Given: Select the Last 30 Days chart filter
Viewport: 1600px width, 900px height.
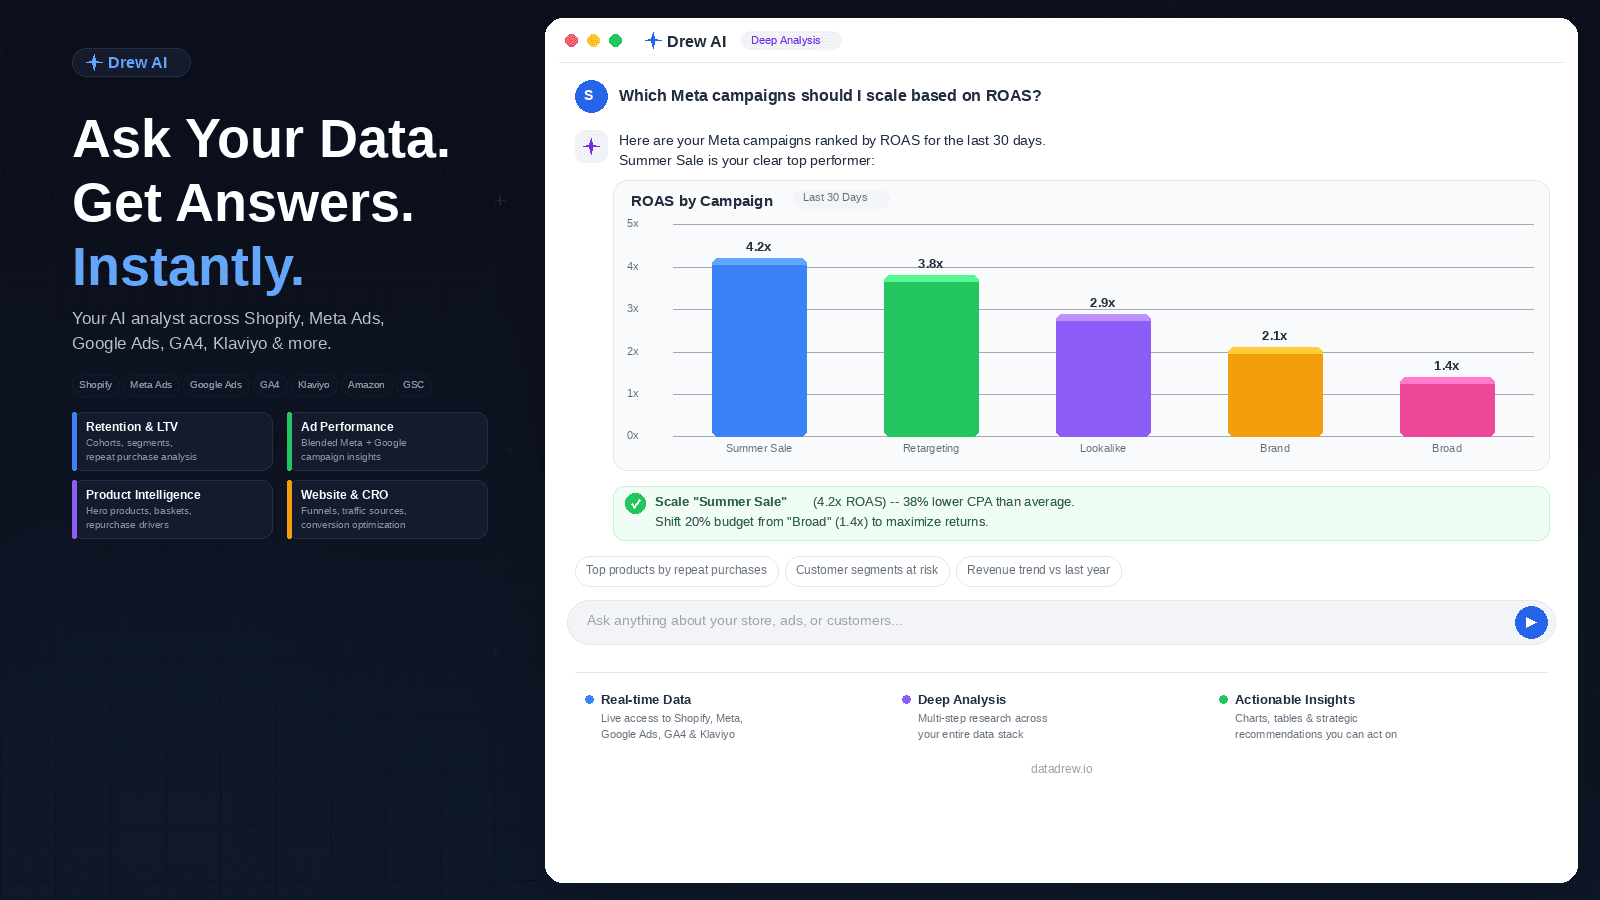Looking at the screenshot, I should pos(841,198).
